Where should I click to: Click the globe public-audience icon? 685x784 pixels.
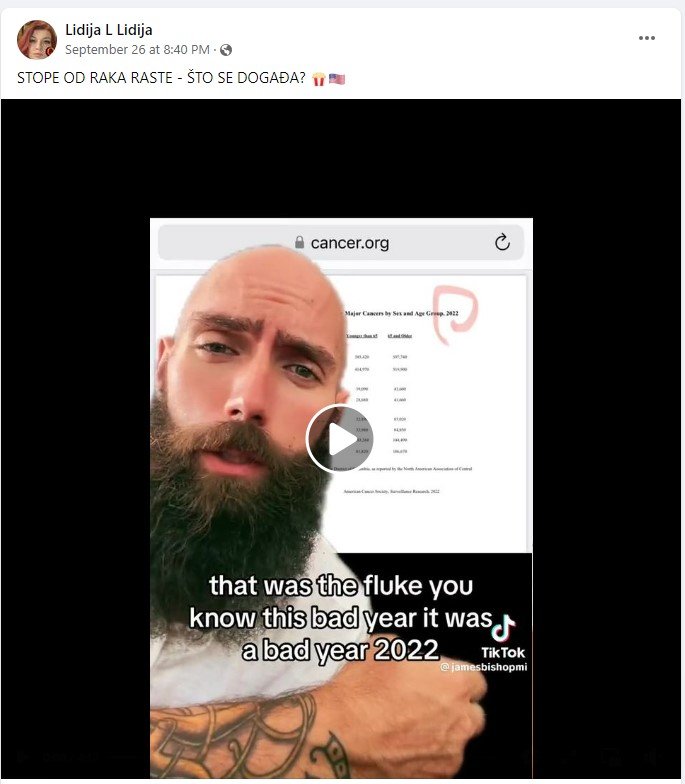click(x=226, y=50)
